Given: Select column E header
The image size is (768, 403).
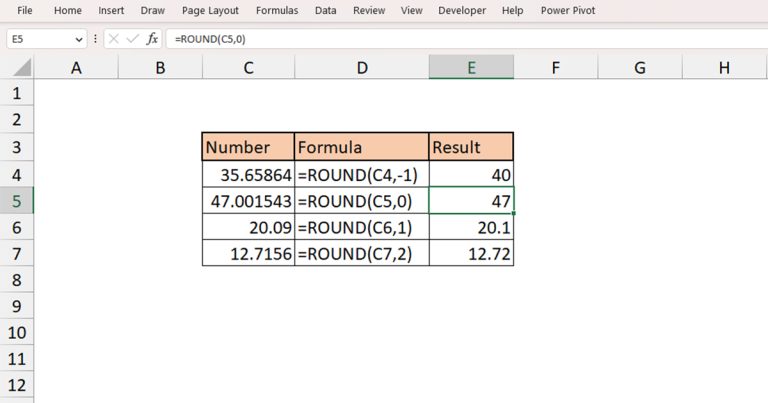Looking at the screenshot, I should click(x=471, y=68).
